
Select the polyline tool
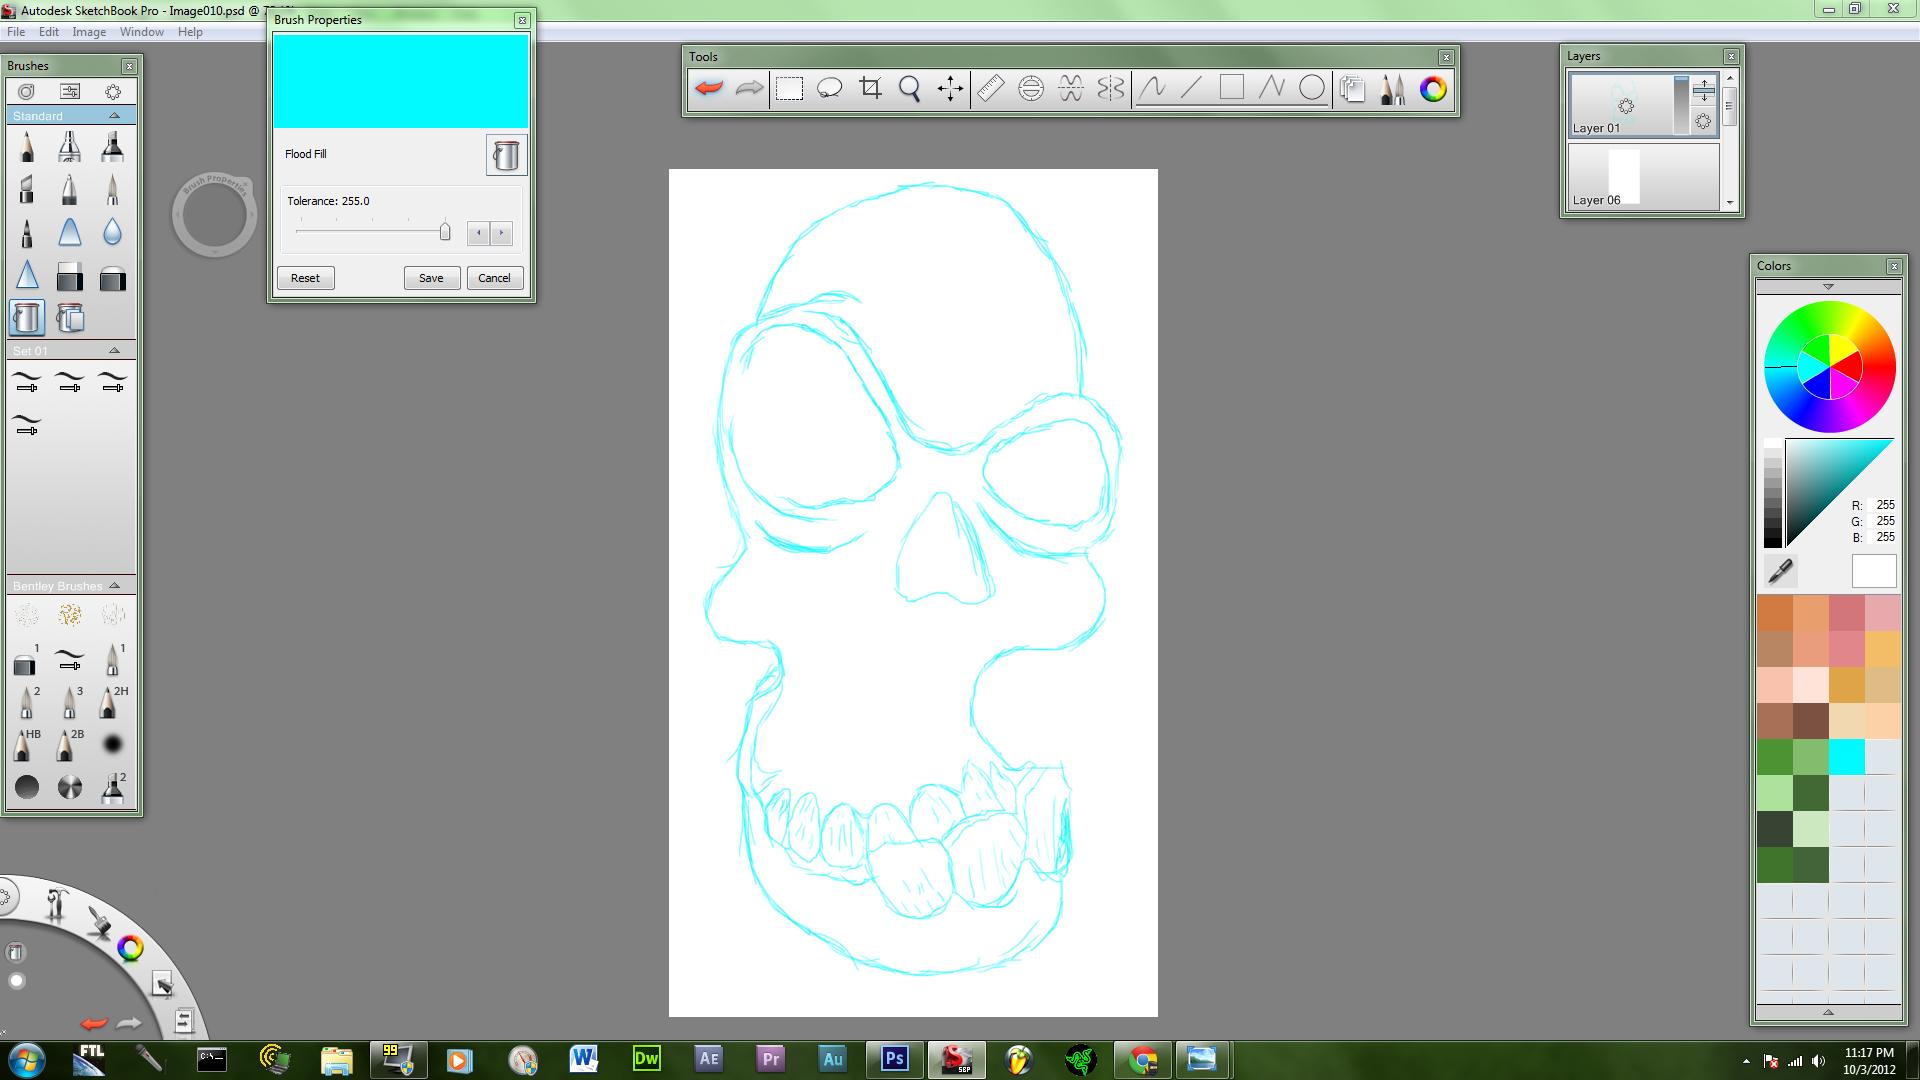point(1271,89)
